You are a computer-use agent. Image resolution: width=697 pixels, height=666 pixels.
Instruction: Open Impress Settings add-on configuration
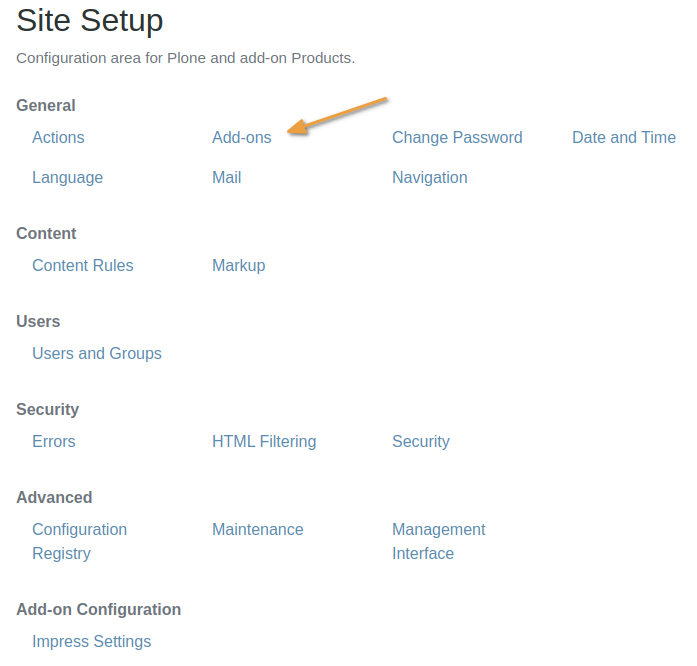(x=91, y=642)
